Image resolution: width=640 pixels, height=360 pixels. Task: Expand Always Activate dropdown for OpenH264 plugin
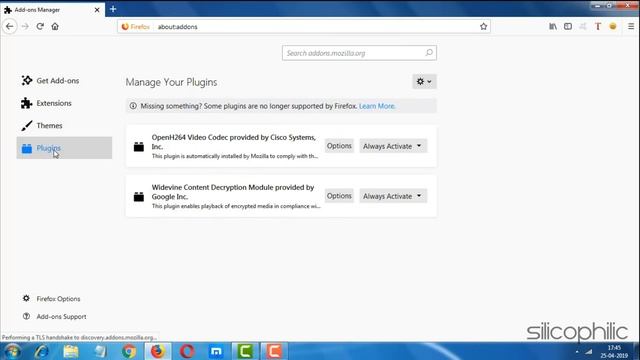click(393, 146)
